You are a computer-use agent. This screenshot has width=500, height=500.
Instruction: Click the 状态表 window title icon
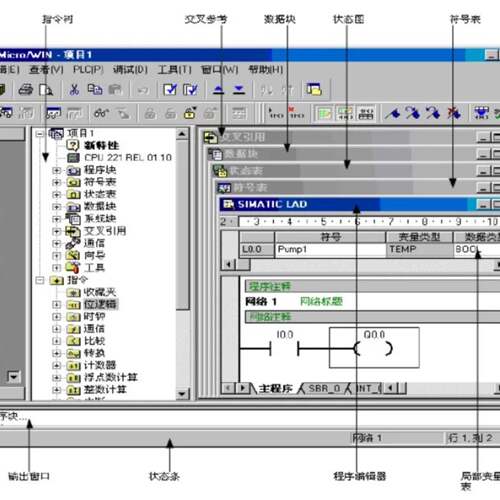pyautogui.click(x=220, y=171)
